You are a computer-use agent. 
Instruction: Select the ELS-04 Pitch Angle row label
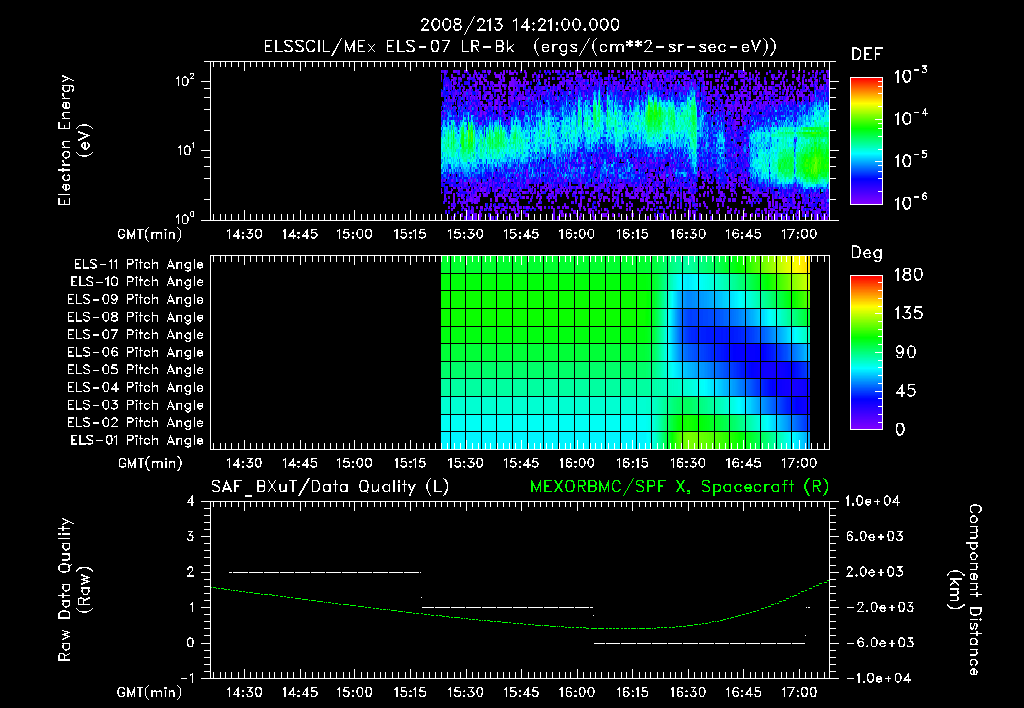click(x=136, y=388)
